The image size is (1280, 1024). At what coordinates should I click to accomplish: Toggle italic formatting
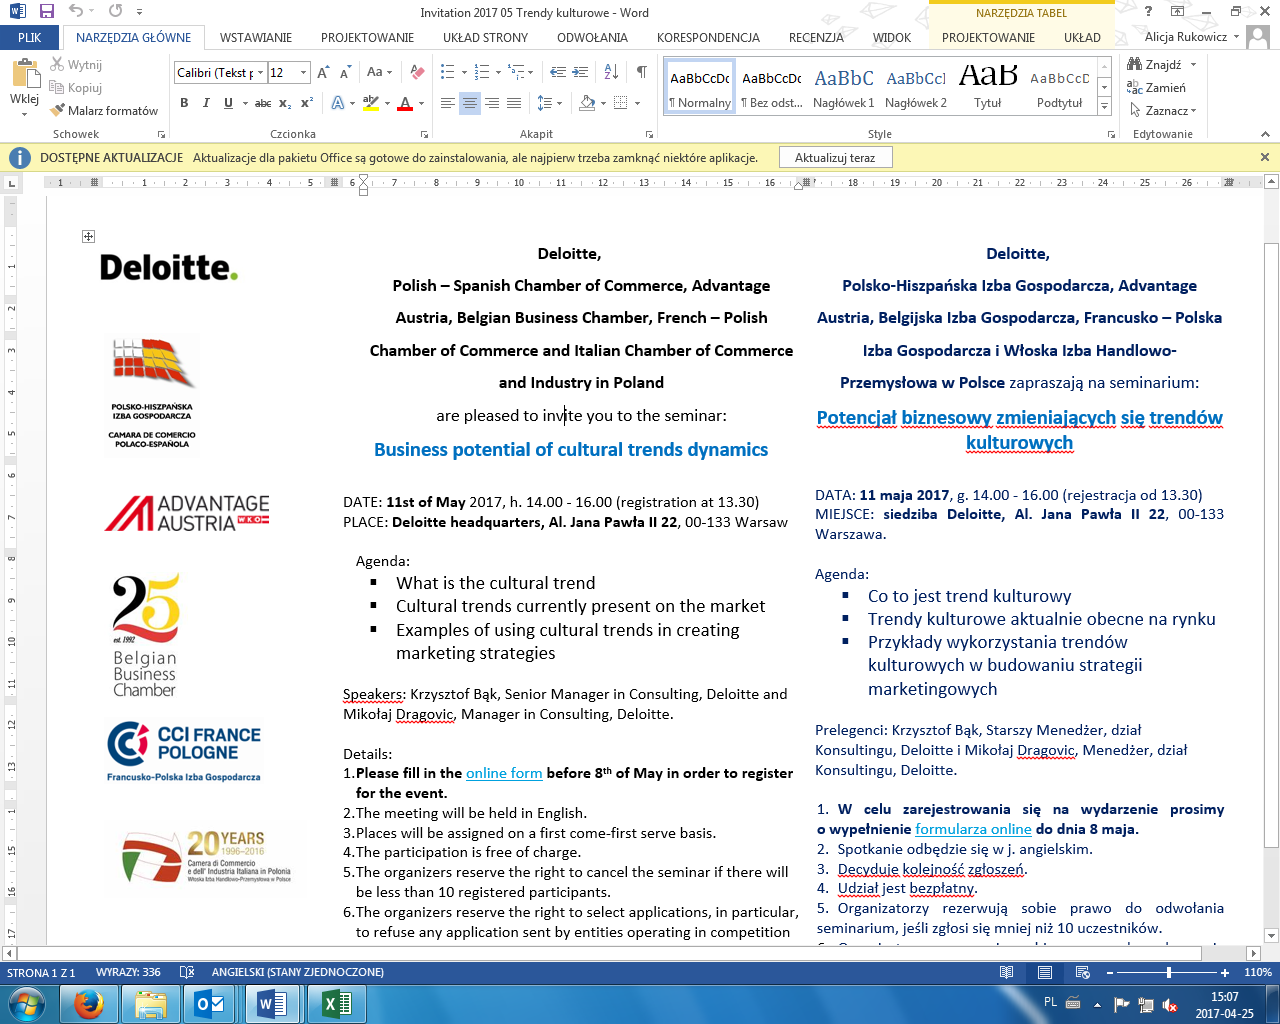[206, 103]
